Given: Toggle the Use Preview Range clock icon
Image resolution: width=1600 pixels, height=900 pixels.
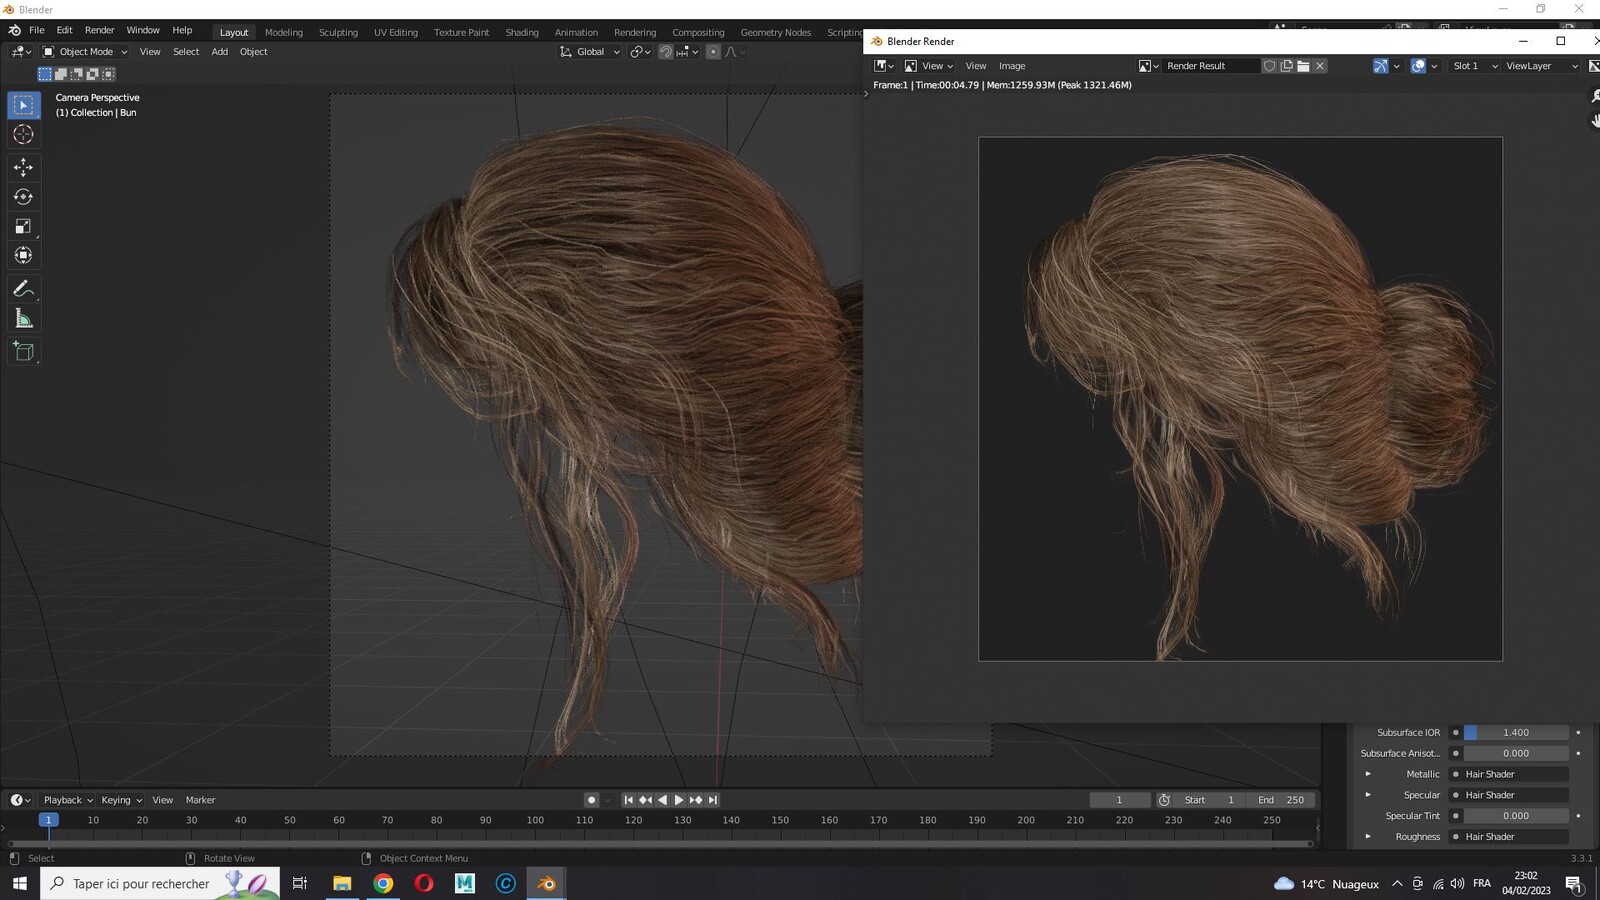Looking at the screenshot, I should coord(1164,800).
